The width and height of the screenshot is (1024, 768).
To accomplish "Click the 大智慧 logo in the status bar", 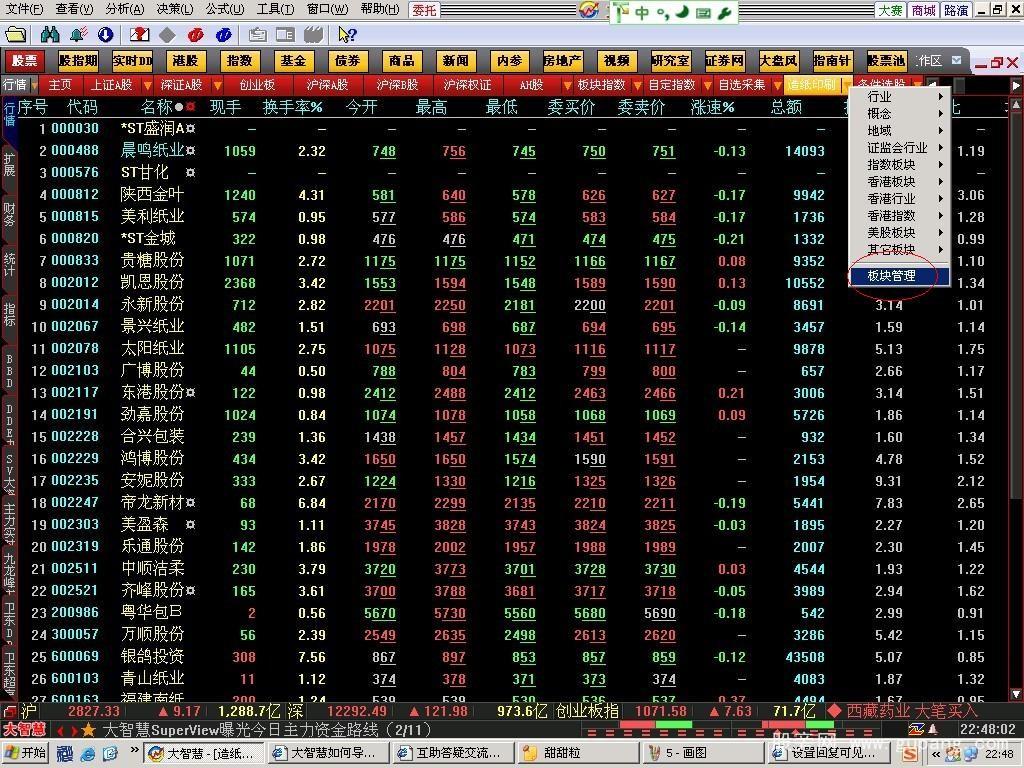I will 25,729.
